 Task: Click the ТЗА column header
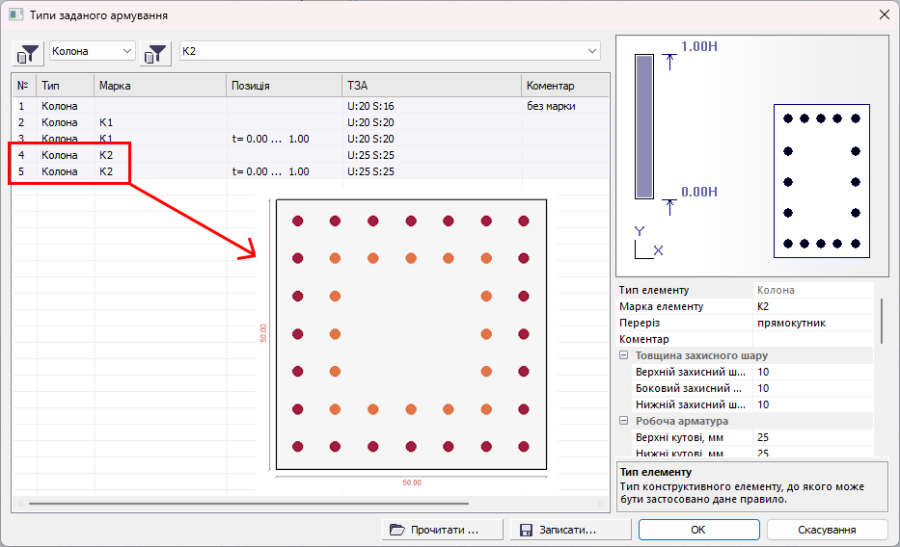point(430,85)
